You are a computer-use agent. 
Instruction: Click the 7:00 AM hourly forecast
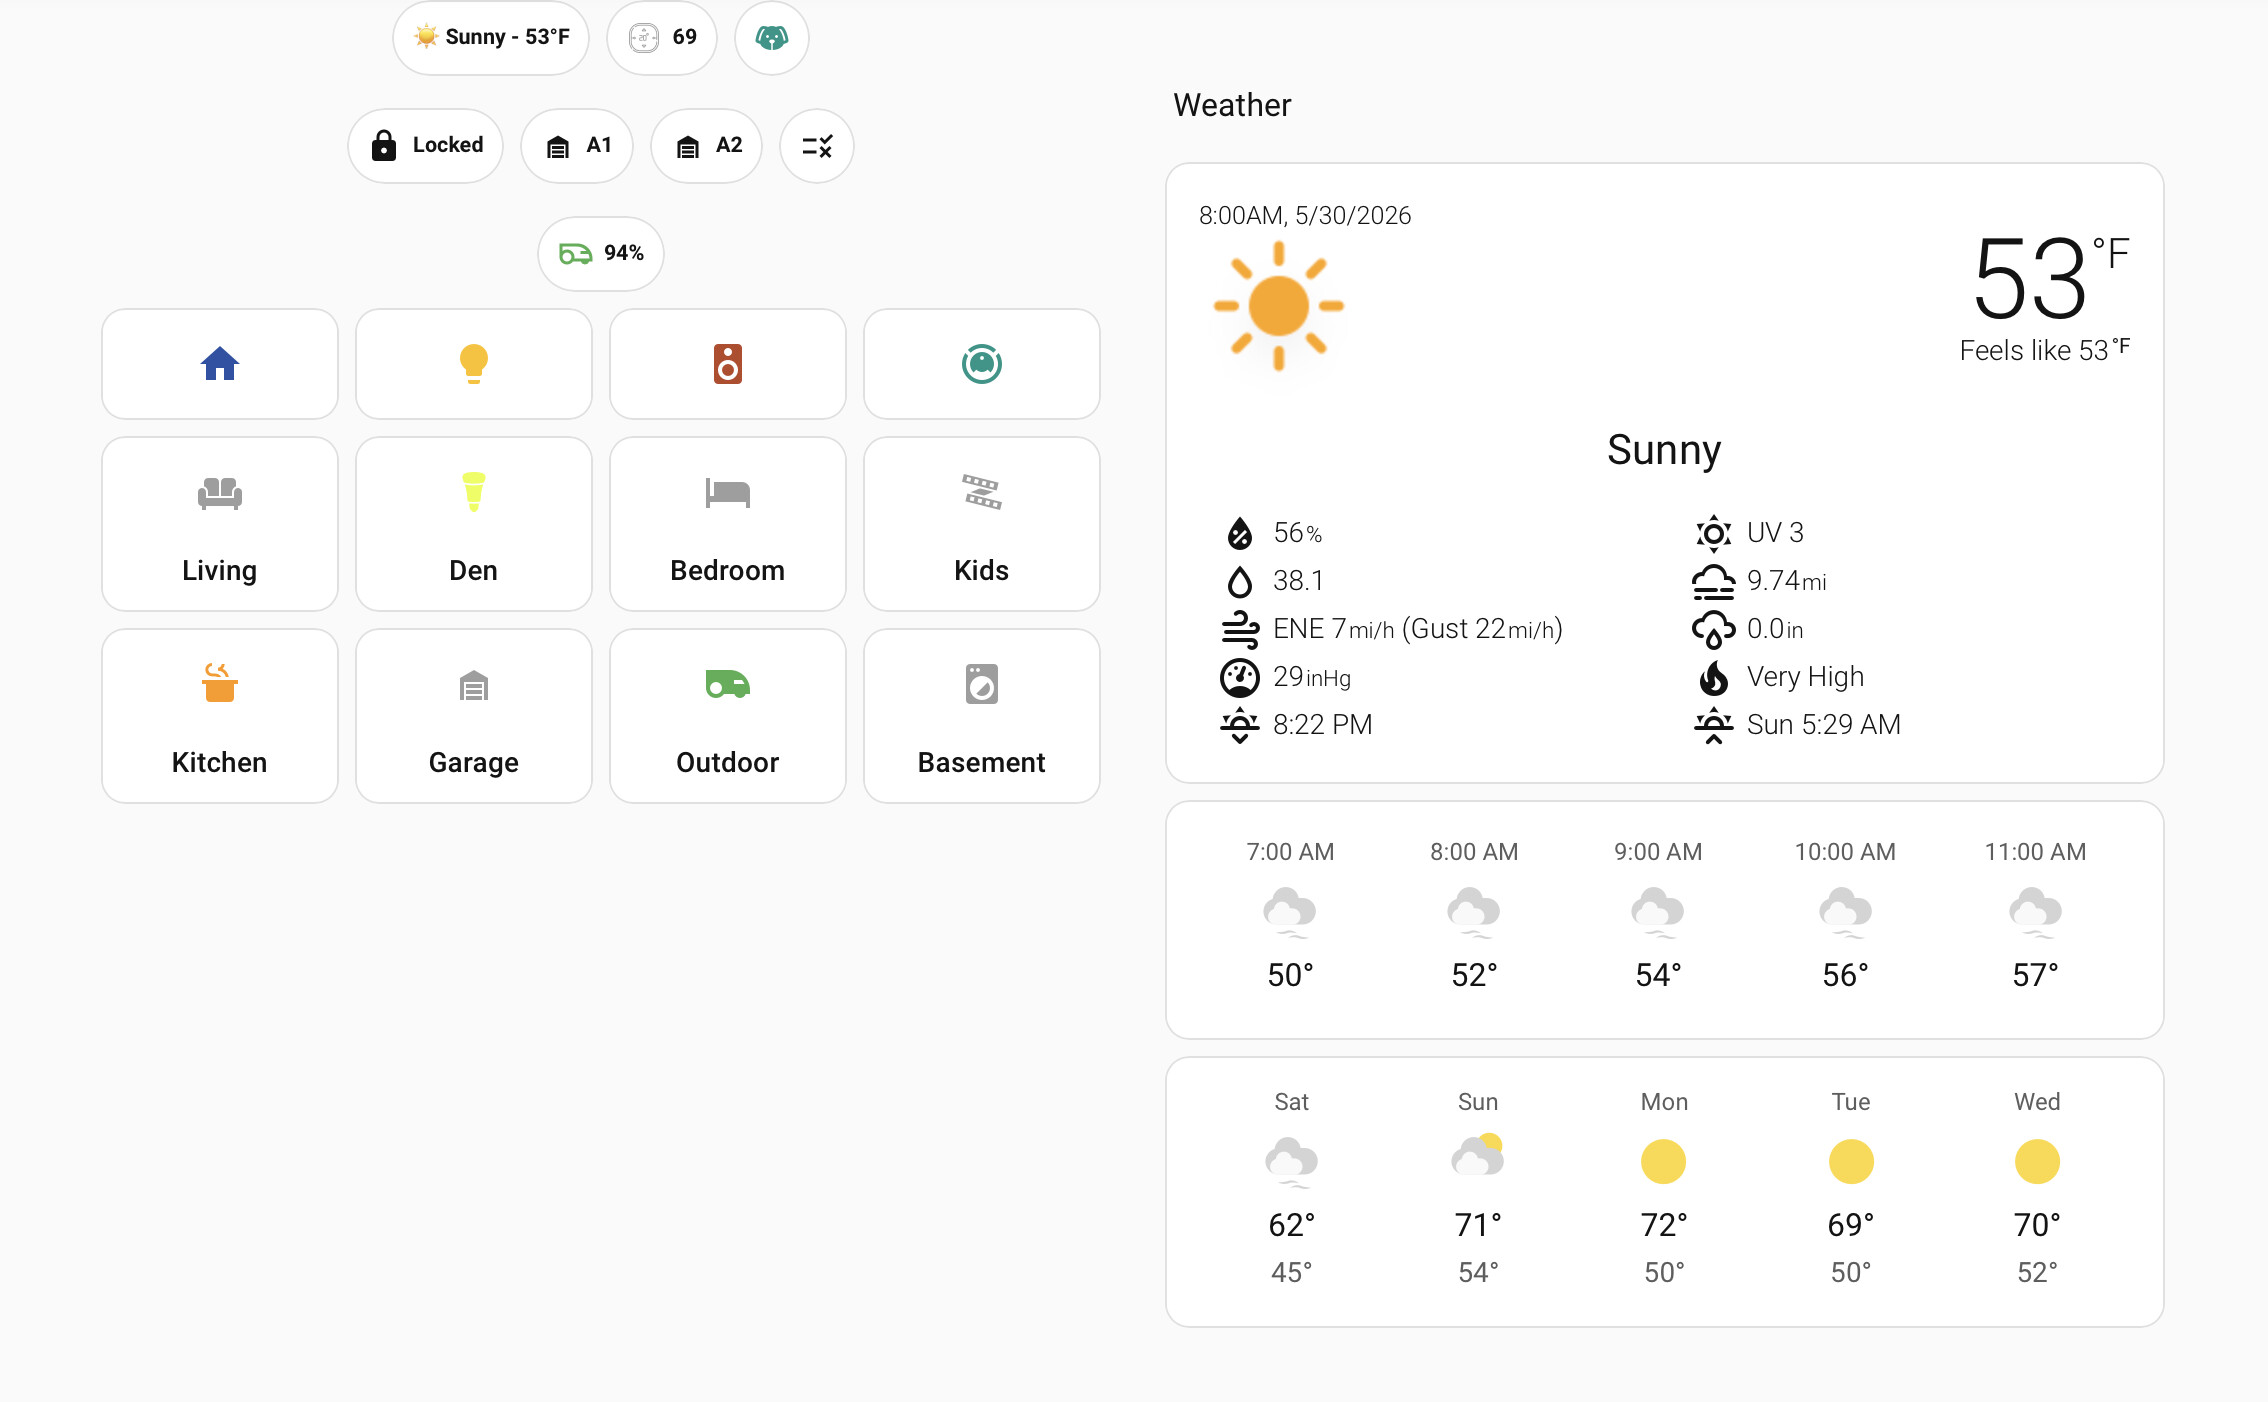[1290, 916]
